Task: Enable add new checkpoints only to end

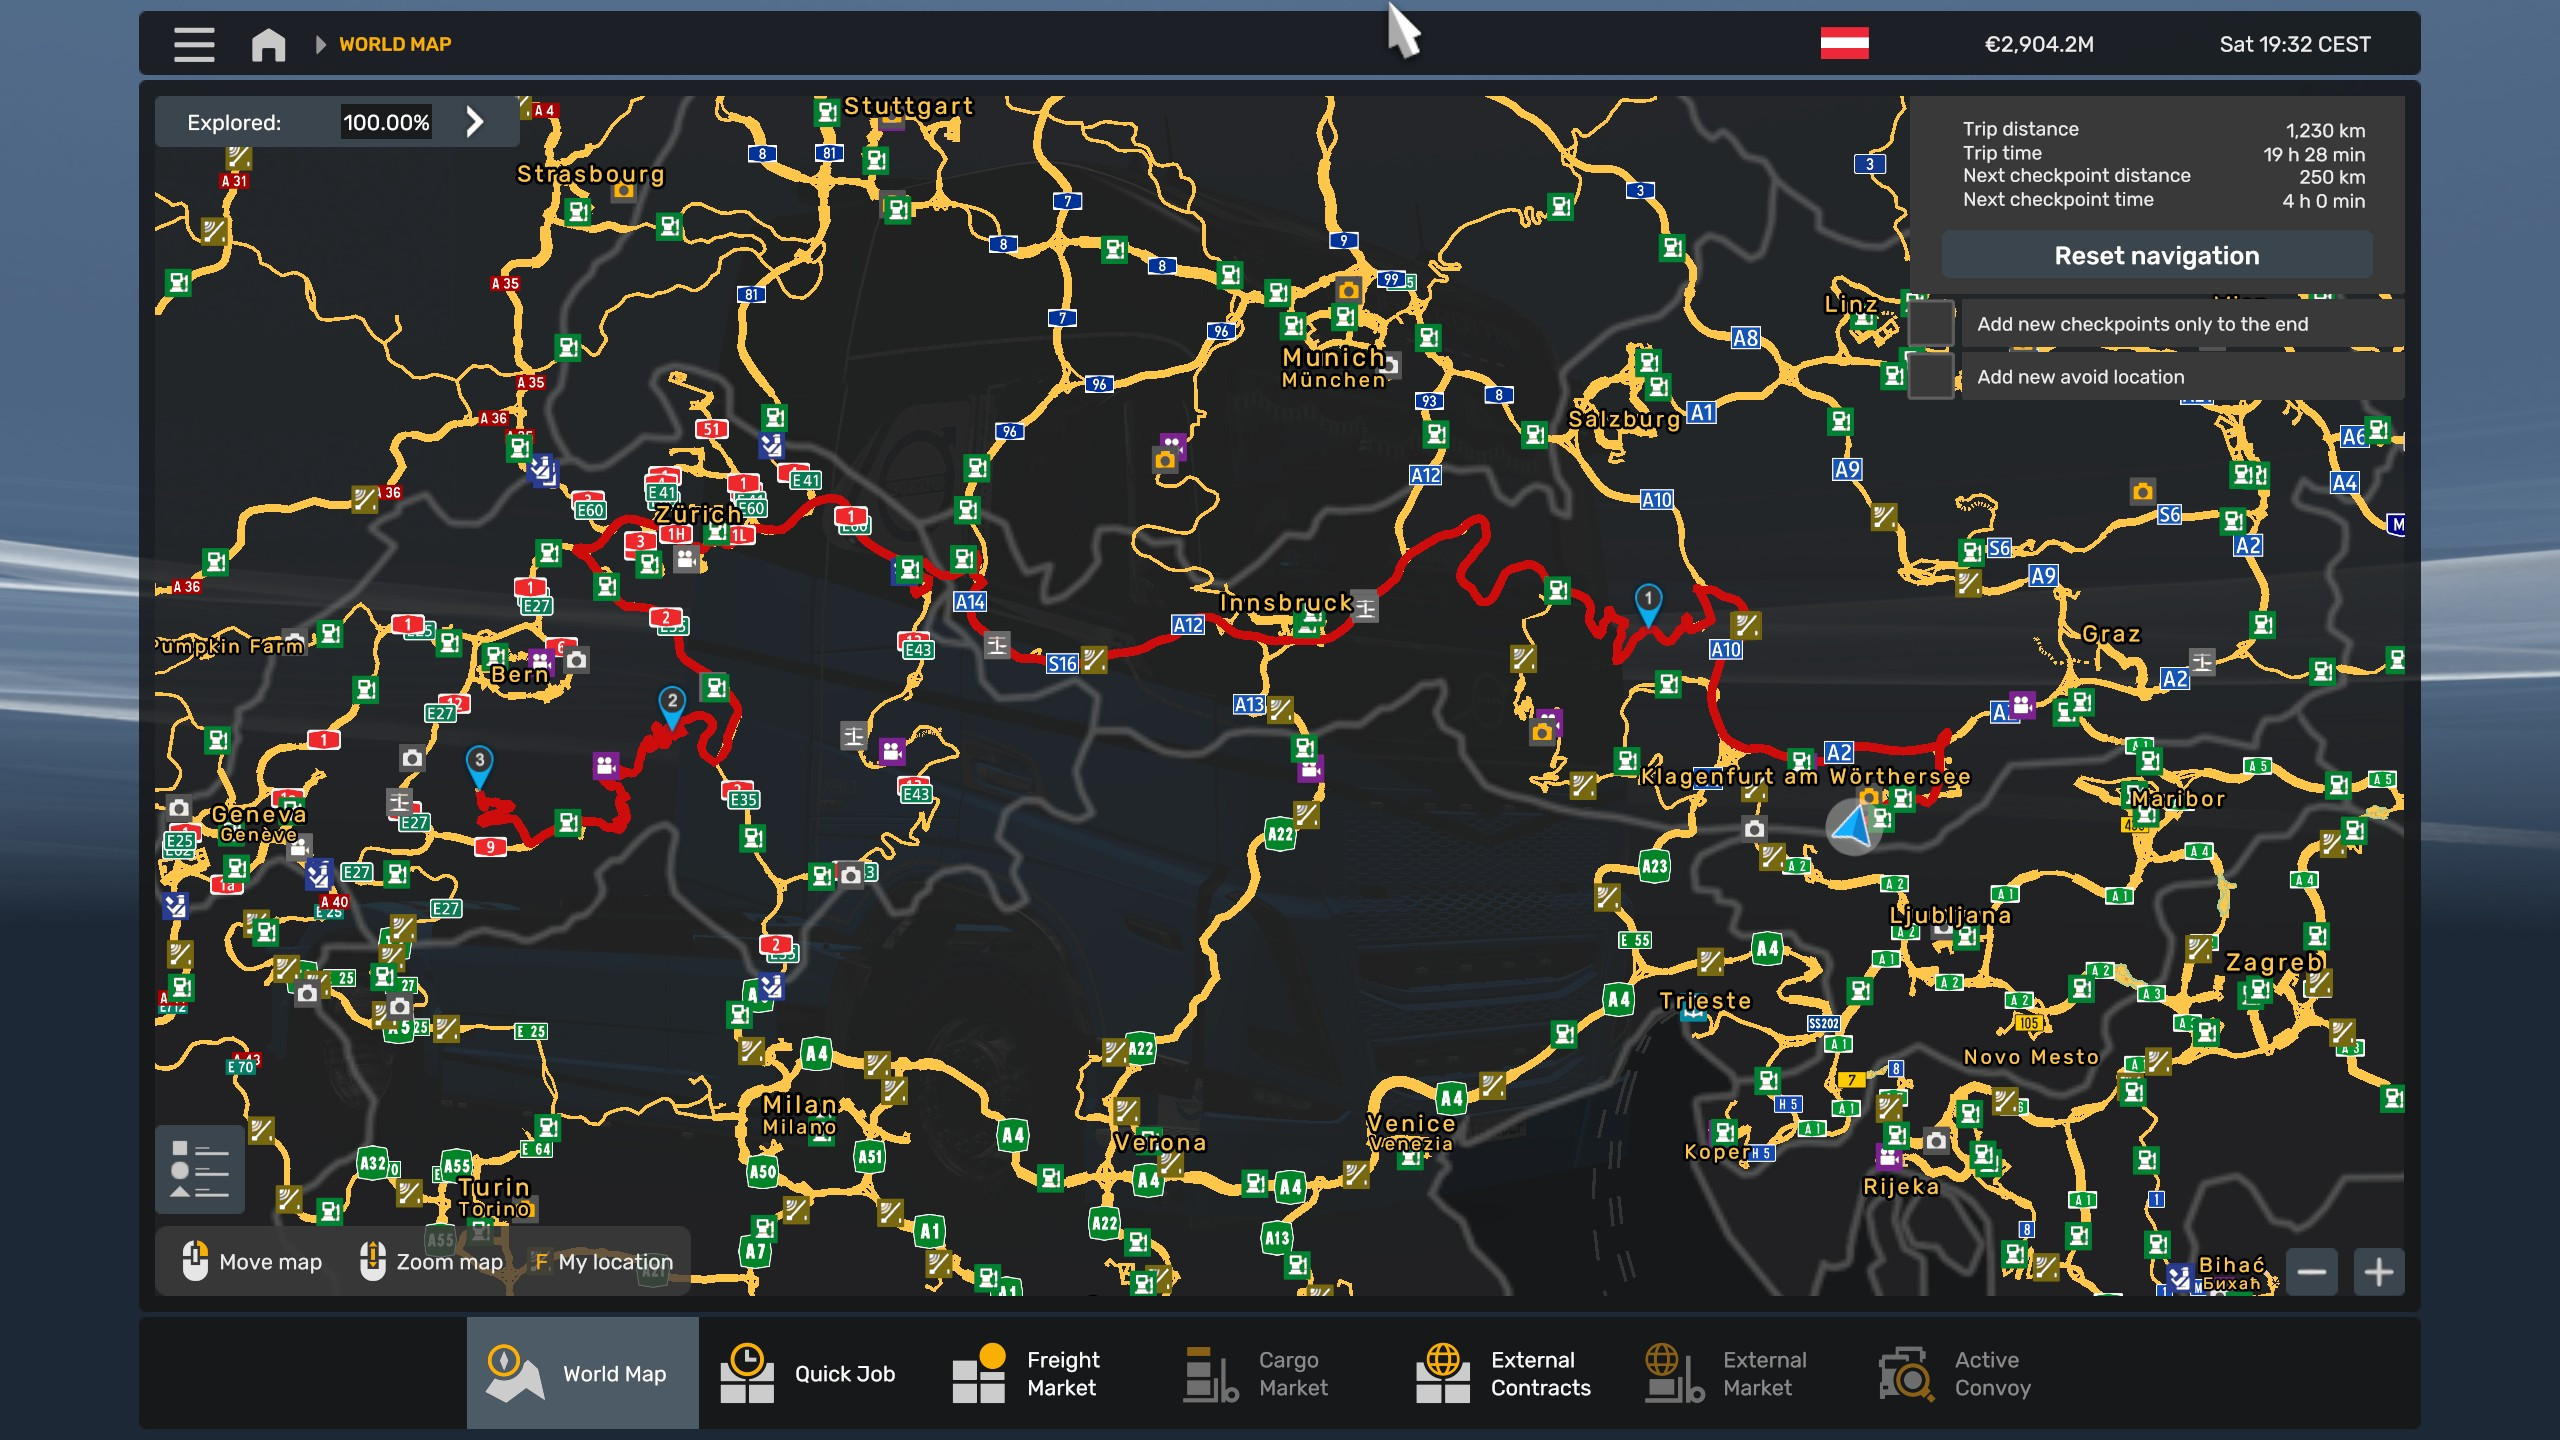Action: point(1931,324)
